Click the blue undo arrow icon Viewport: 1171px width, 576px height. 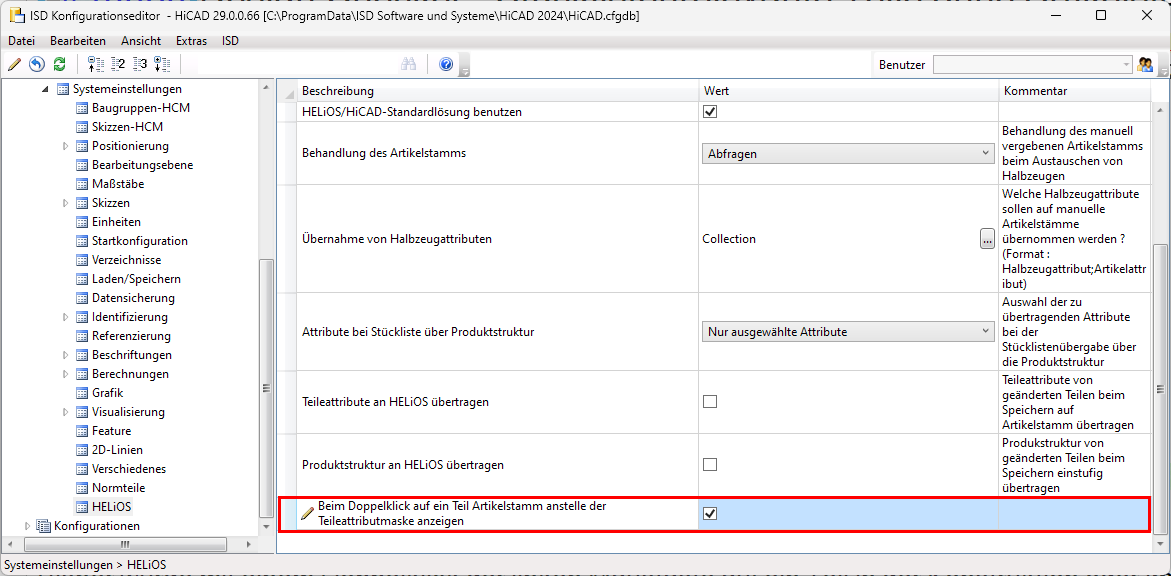(37, 64)
